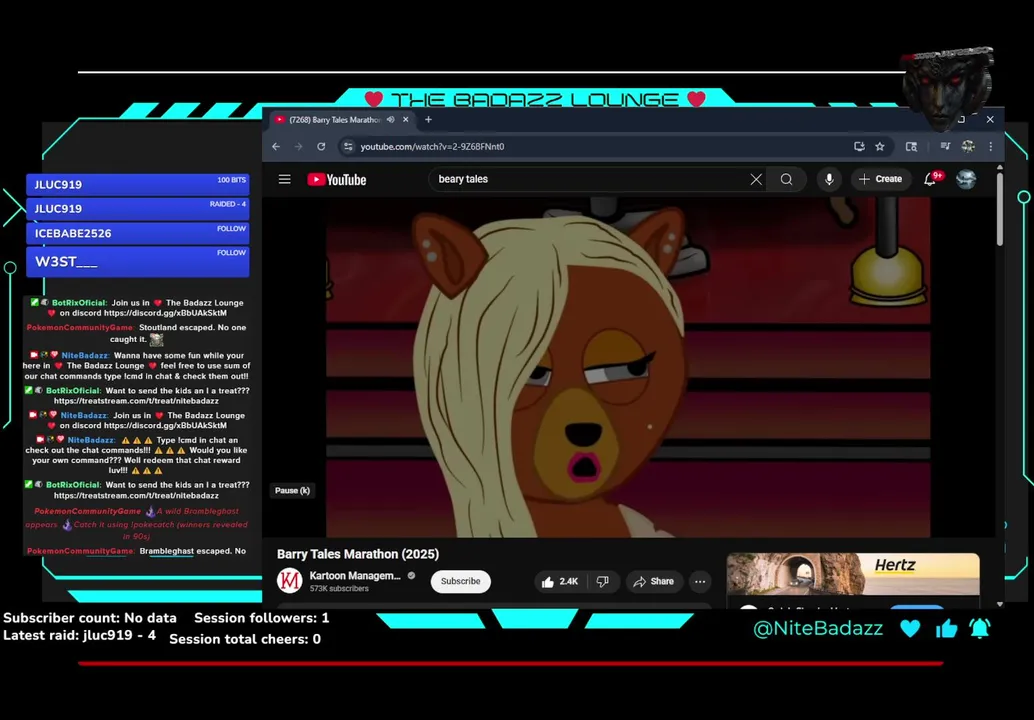The image size is (1034, 720).
Task: Open the Chrome profile avatar
Action: coord(968,146)
